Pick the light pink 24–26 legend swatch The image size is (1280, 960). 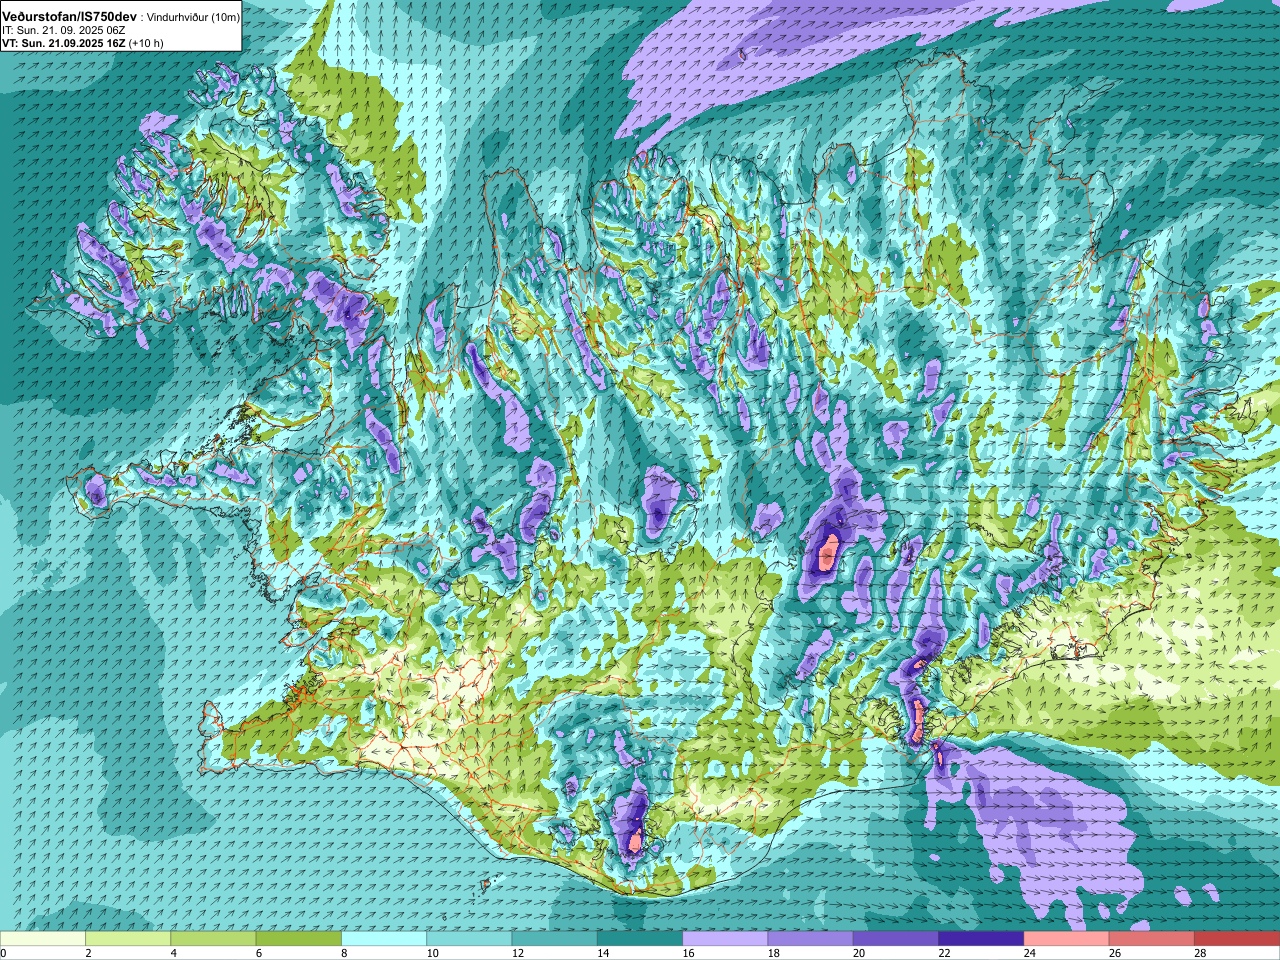(1067, 938)
